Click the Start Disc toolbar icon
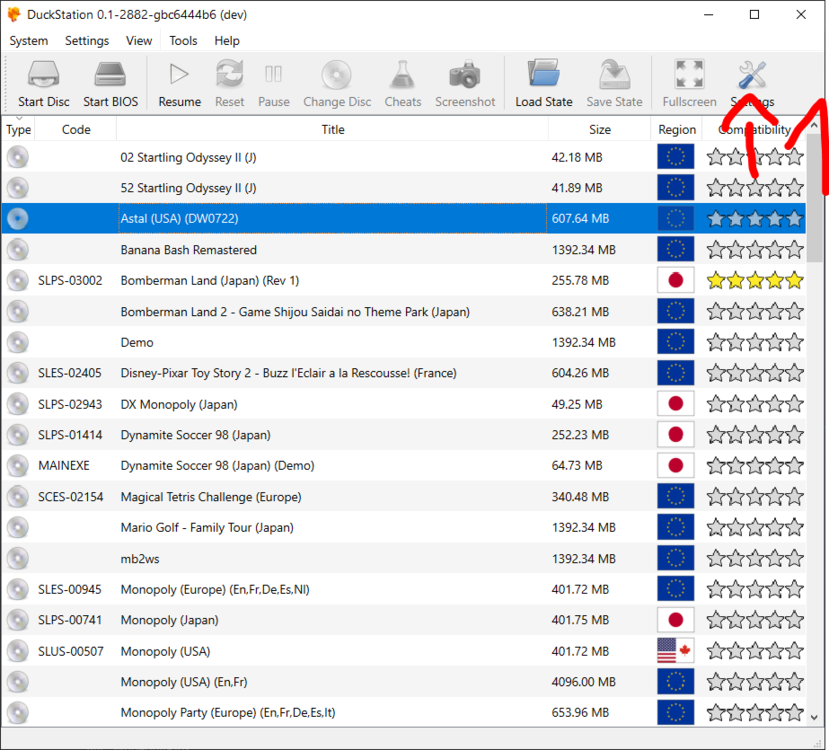 click(44, 76)
